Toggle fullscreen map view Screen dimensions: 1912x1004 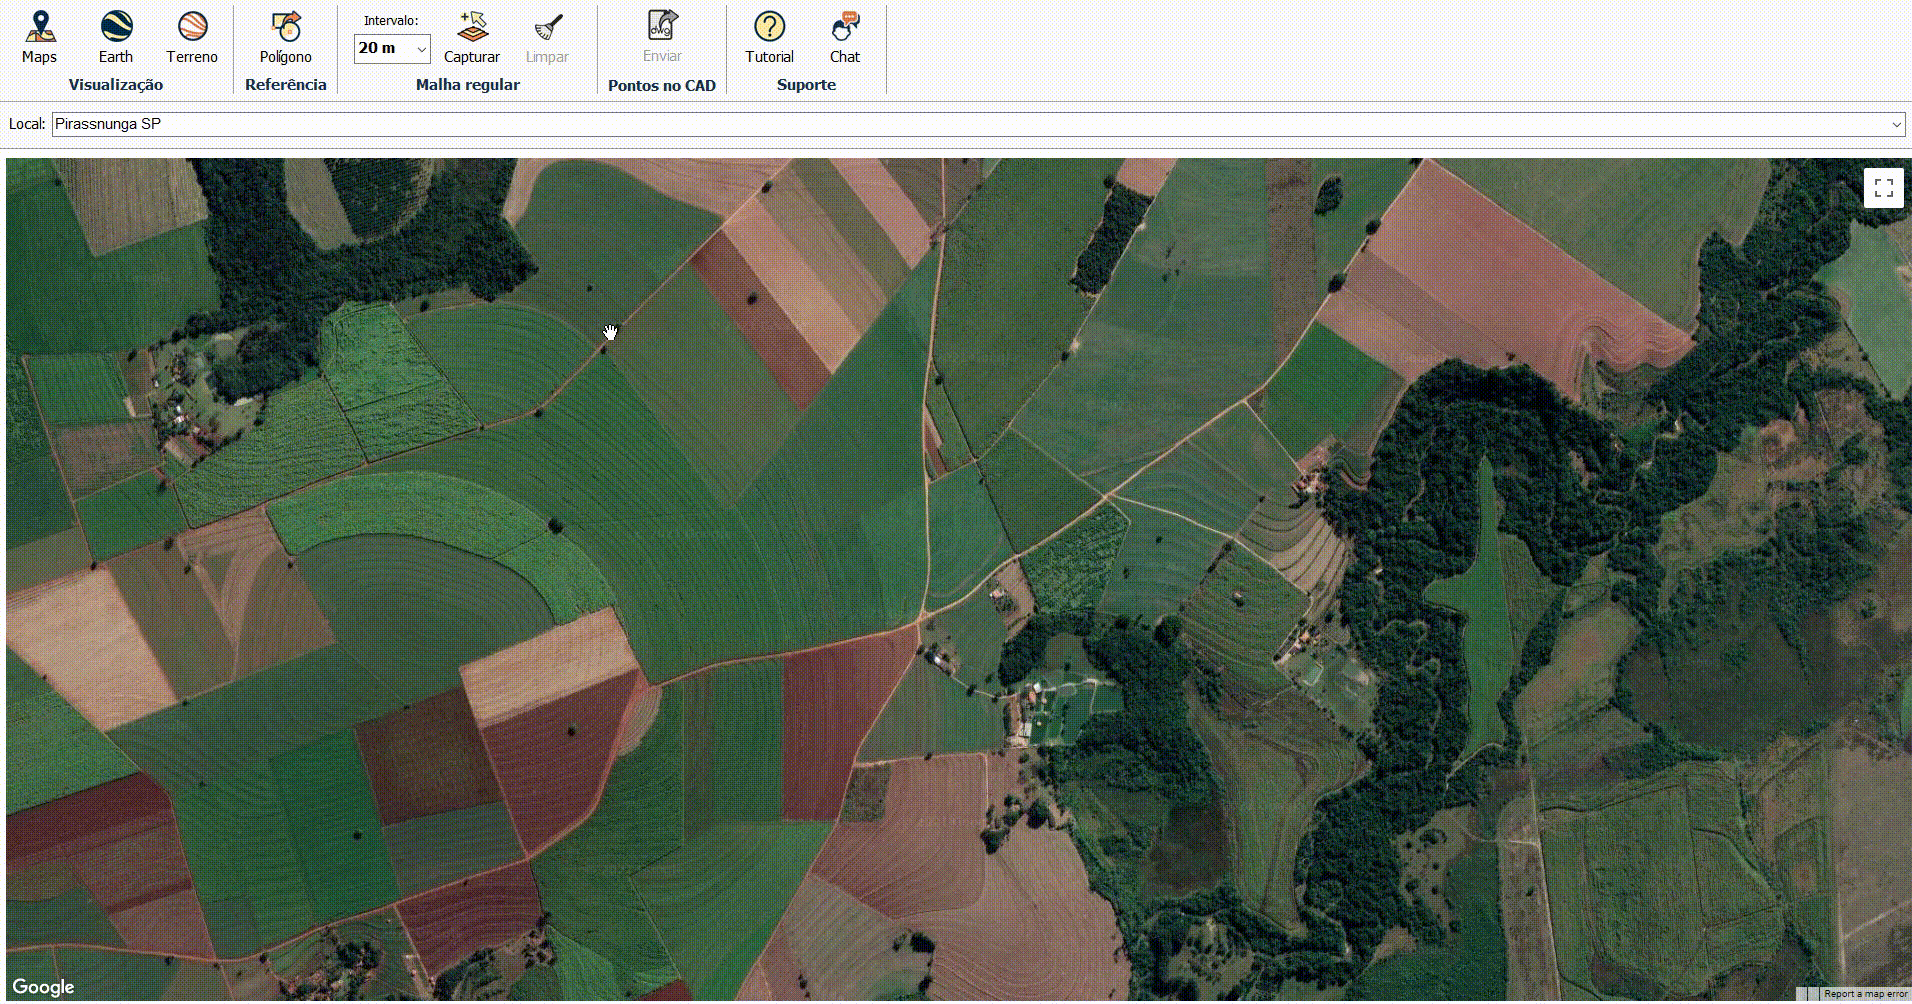[x=1883, y=188]
